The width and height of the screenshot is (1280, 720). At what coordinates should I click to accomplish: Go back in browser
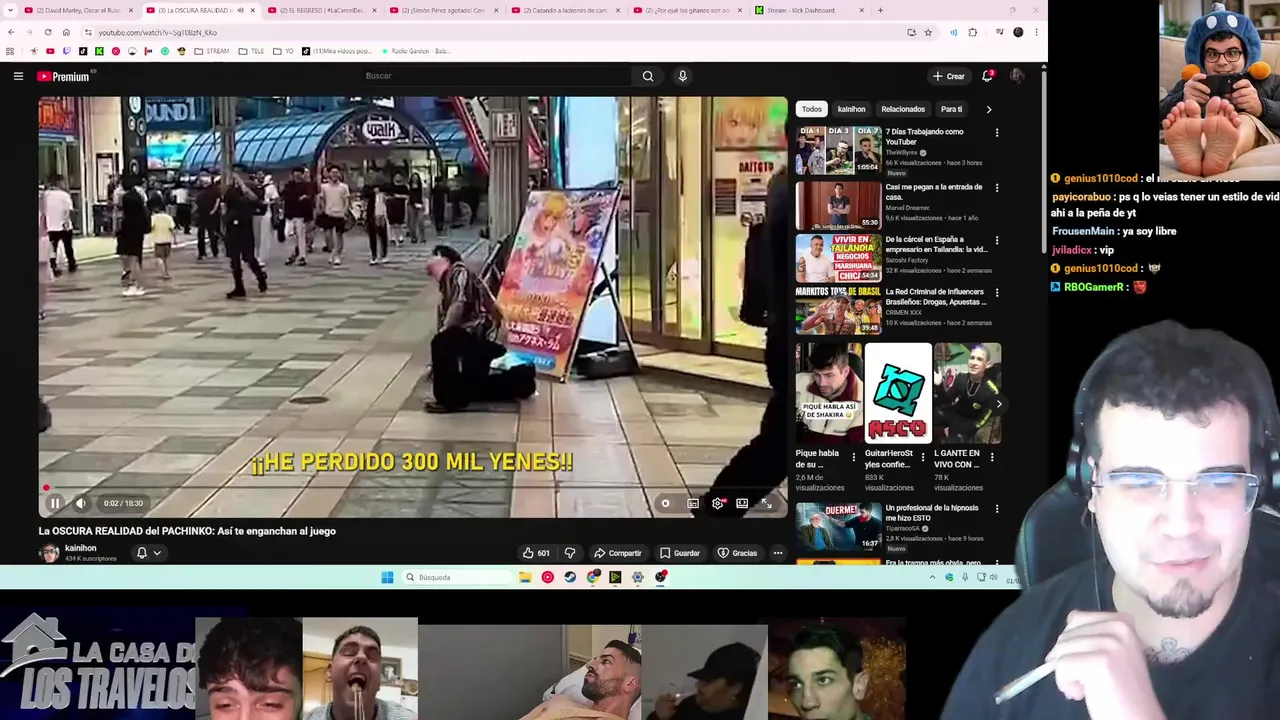pyautogui.click(x=11, y=32)
